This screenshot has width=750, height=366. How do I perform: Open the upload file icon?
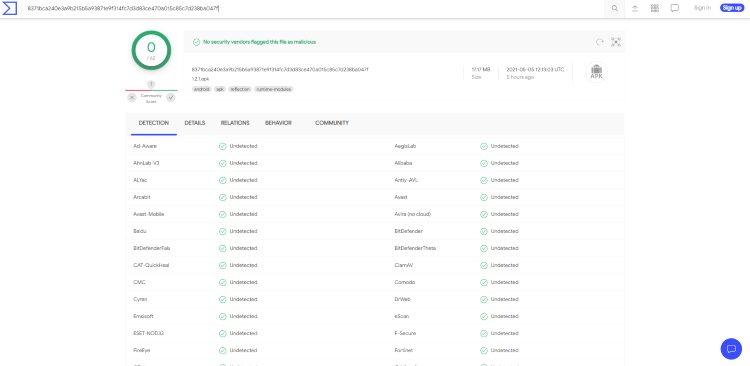[635, 8]
